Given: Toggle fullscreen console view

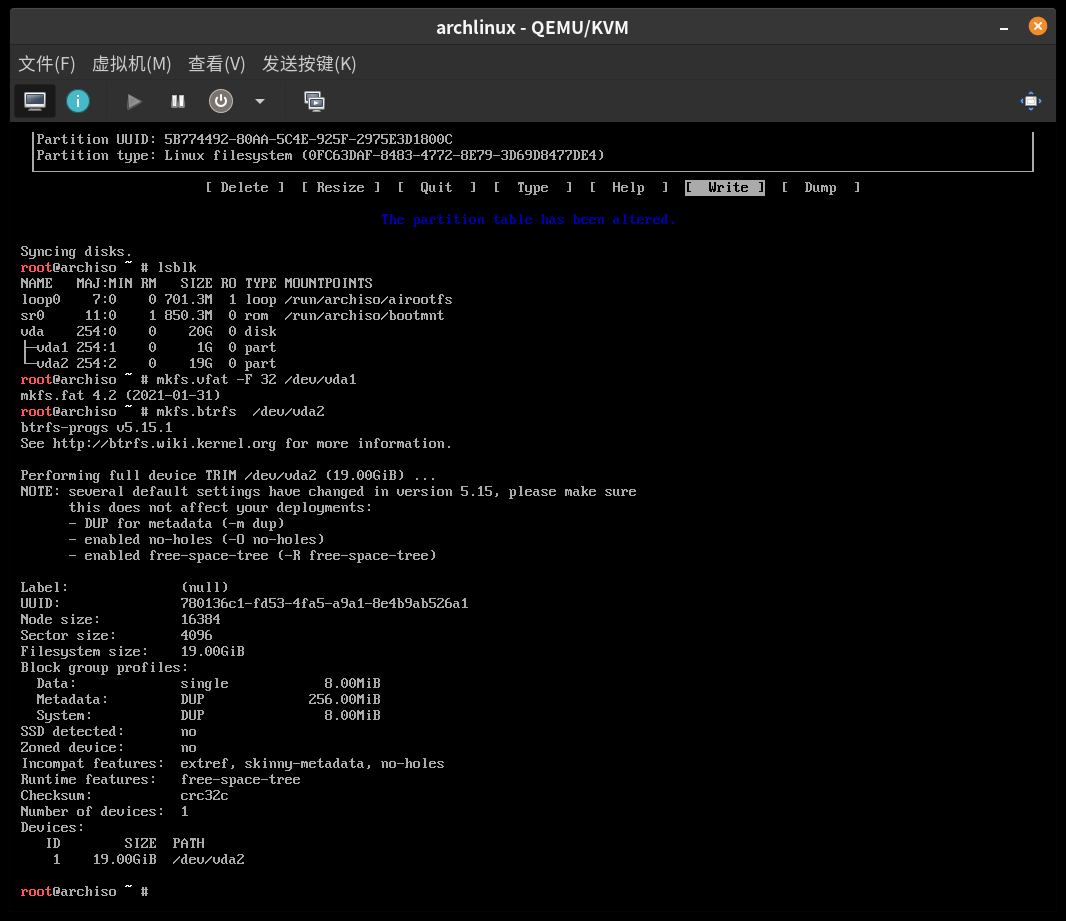Looking at the screenshot, I should pos(1031,101).
